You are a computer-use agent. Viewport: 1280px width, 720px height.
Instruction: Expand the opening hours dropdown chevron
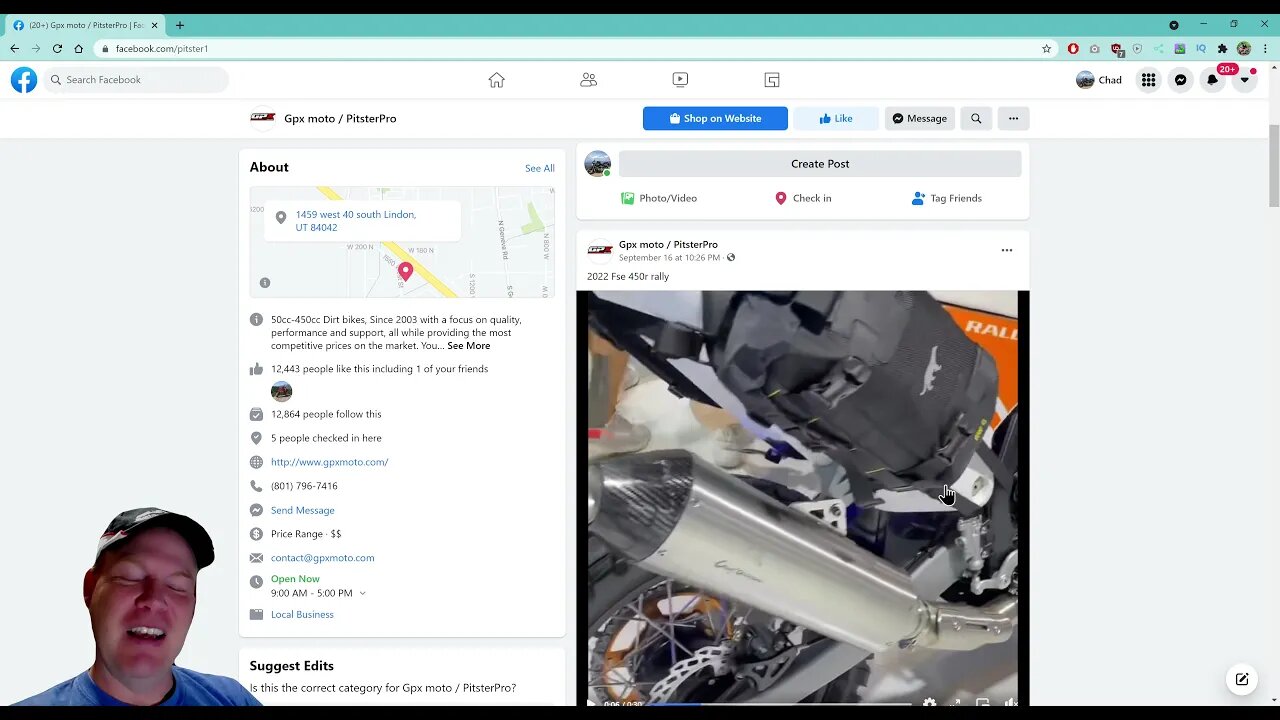coord(362,593)
